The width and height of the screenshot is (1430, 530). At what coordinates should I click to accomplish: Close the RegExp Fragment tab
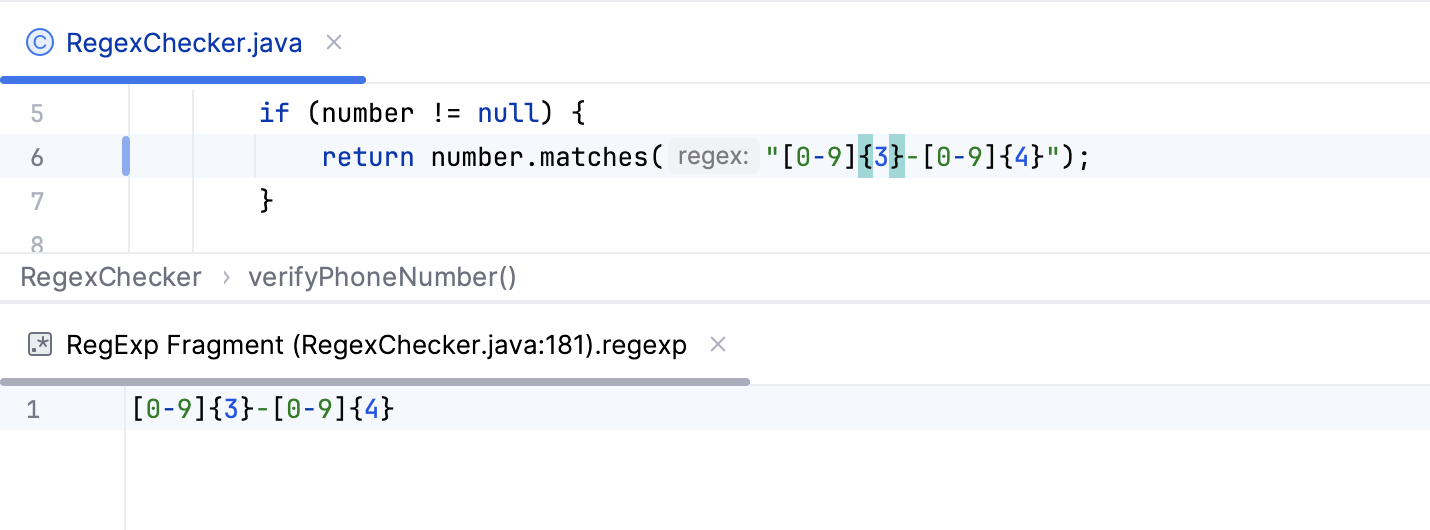[x=717, y=345]
